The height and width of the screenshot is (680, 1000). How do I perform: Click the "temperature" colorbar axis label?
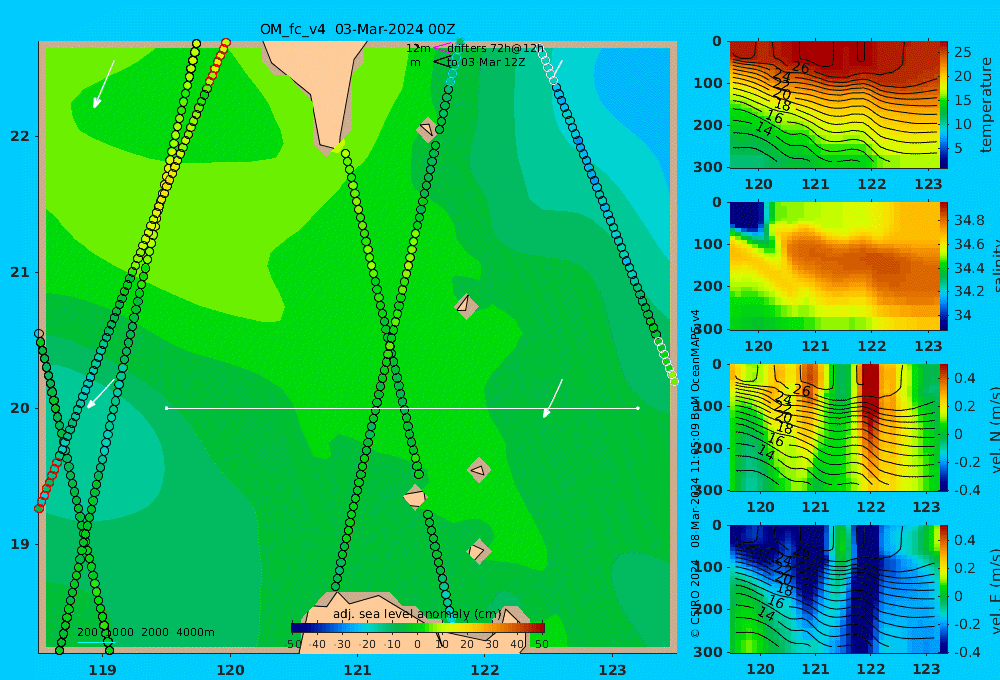pos(987,105)
